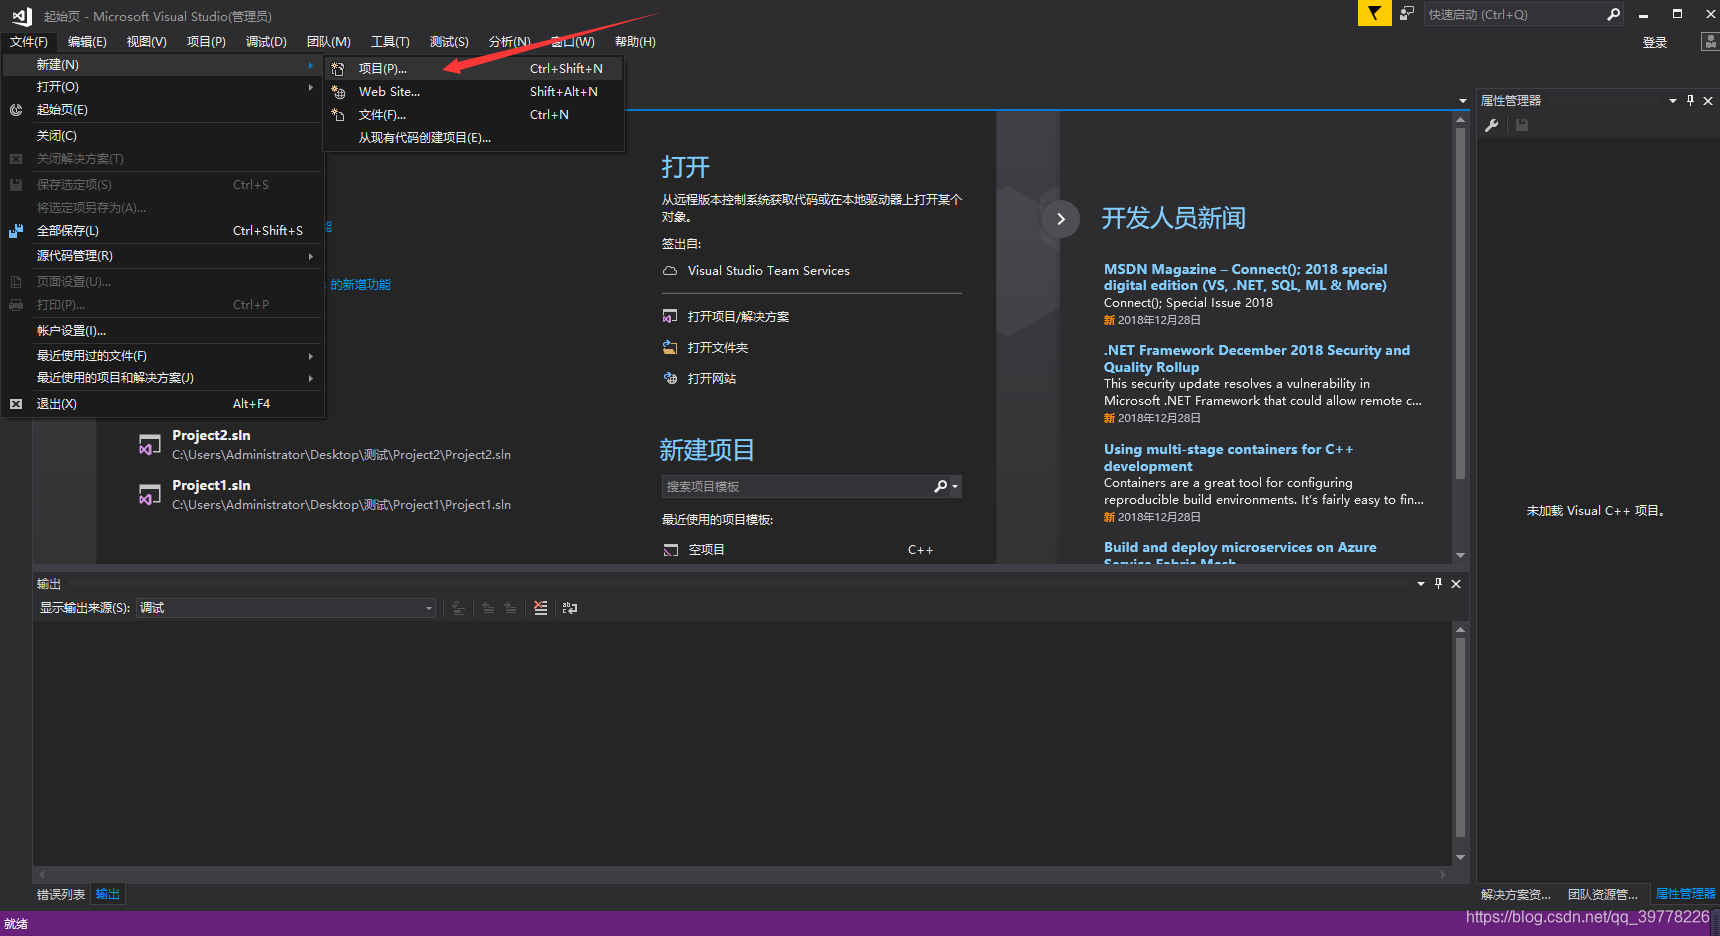This screenshot has height=936, width=1720.
Task: Click the output panel scroll-down arrow
Action: [1460, 857]
